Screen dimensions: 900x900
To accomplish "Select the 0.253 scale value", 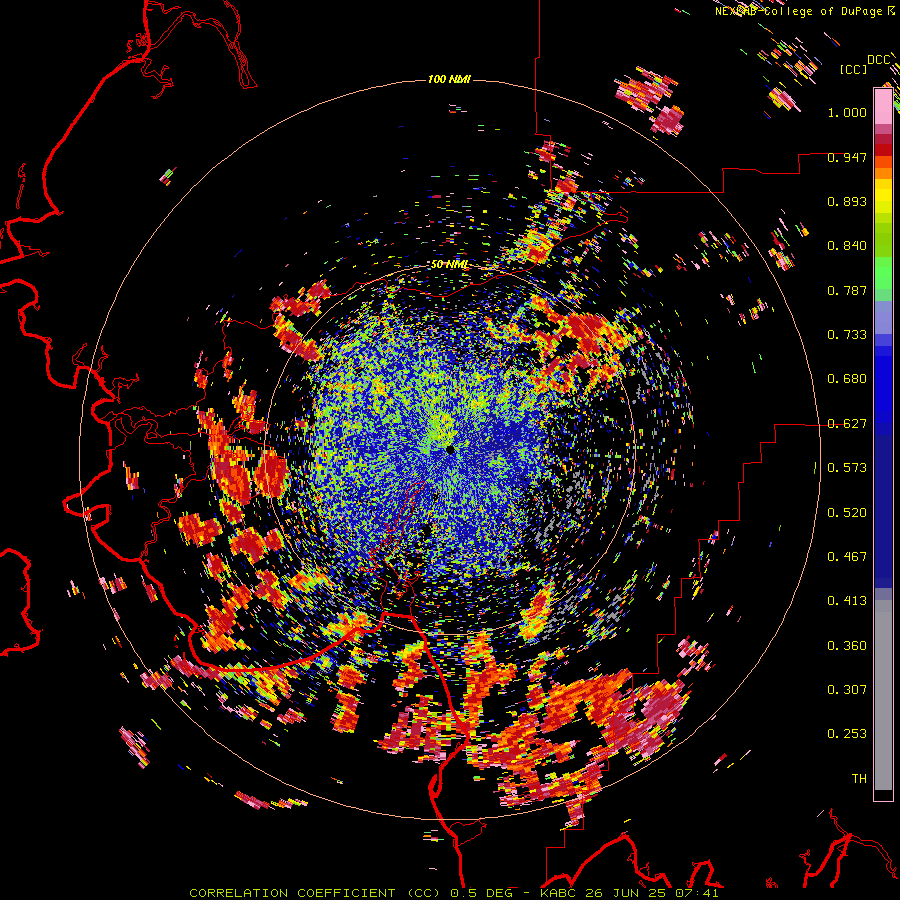I will coord(847,734).
